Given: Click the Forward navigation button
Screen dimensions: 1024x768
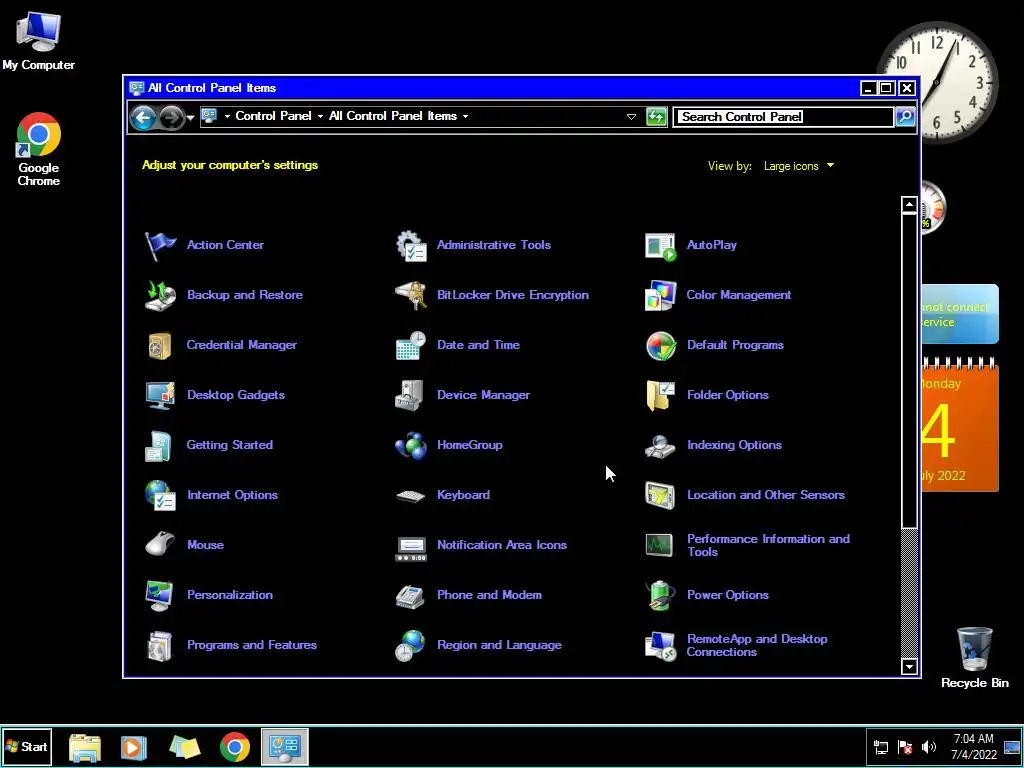Looking at the screenshot, I should [172, 118].
